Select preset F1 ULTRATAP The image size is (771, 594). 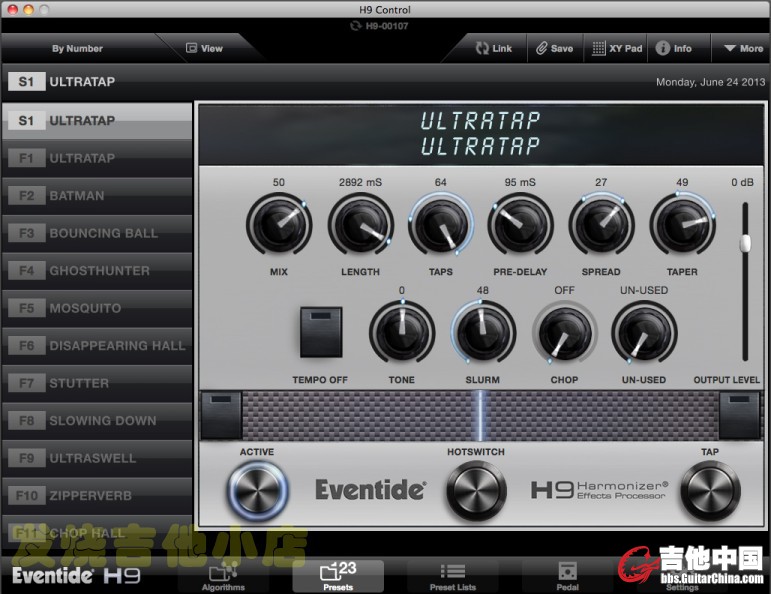97,158
